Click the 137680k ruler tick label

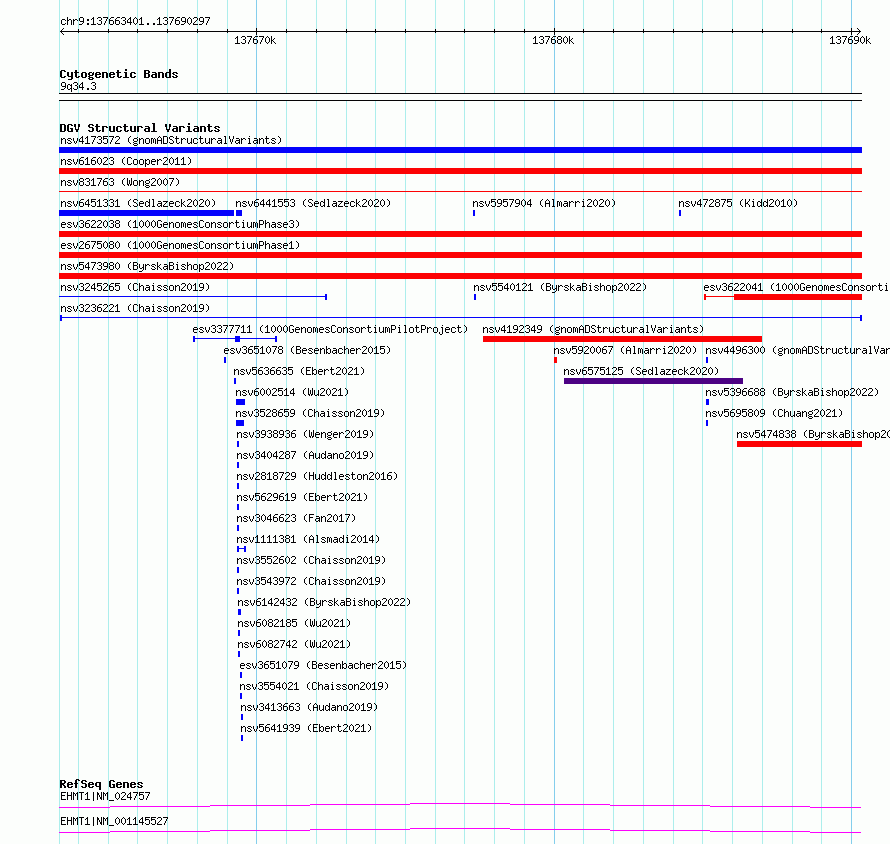[x=553, y=40]
